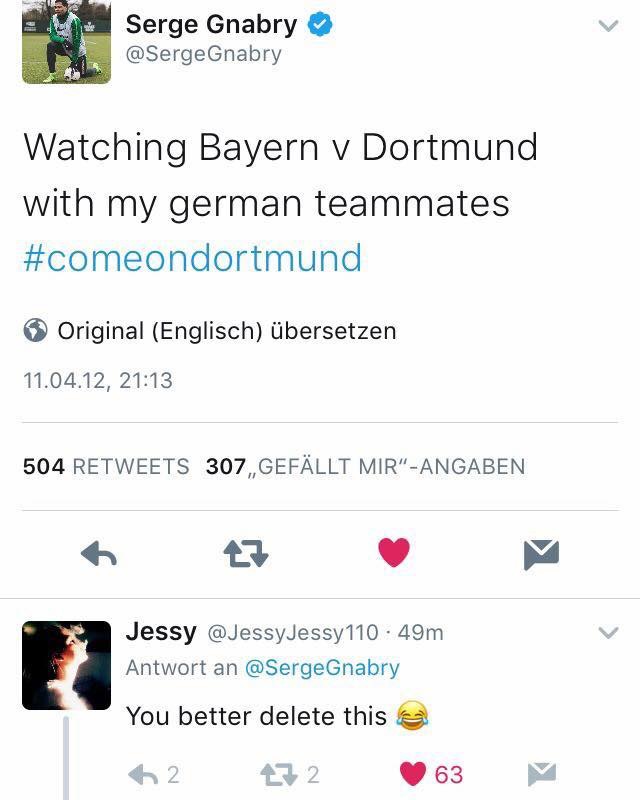
Task: Open dropdown chevron on Jessy's reply
Action: tap(608, 633)
